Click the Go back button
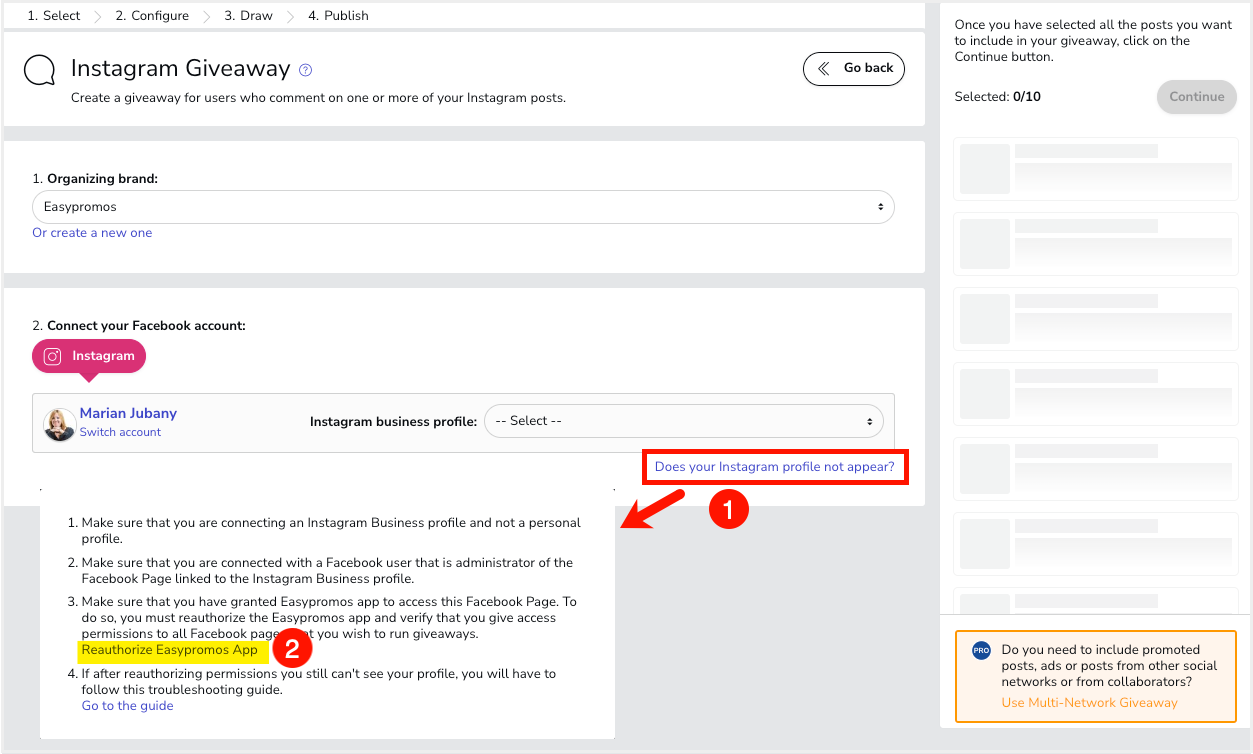The height and width of the screenshot is (754, 1253). pos(854,68)
